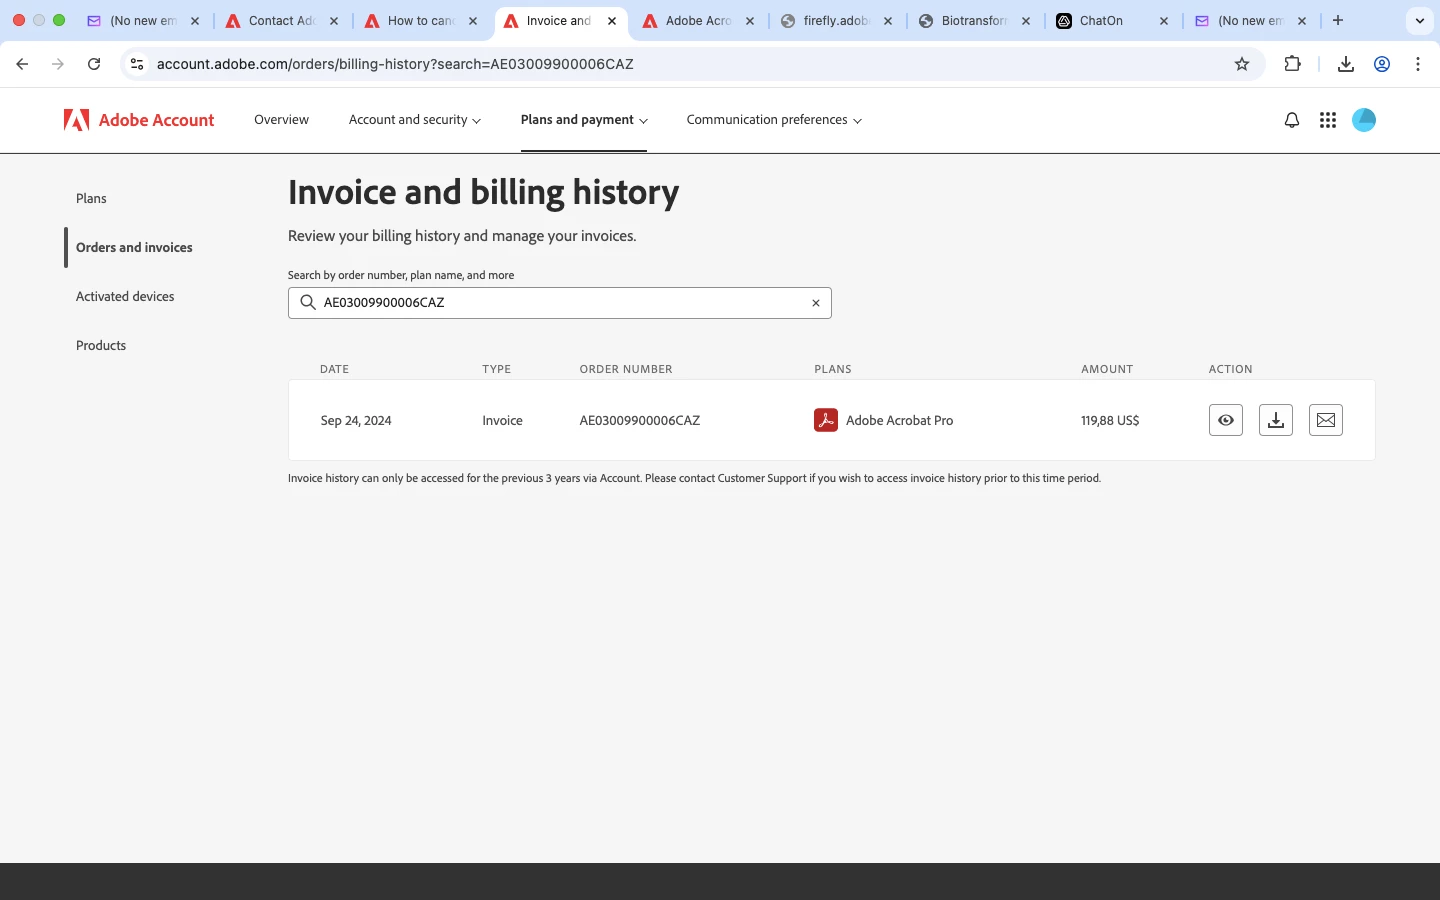The height and width of the screenshot is (900, 1440).
Task: Download the Sep 24 invoice
Action: 1275,420
